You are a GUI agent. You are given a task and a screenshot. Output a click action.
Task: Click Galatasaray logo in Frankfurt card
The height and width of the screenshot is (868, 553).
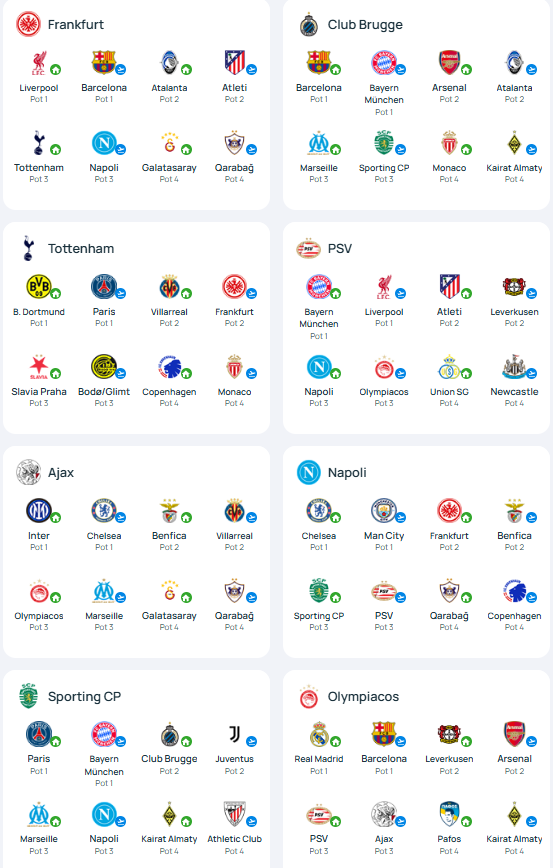click(169, 143)
